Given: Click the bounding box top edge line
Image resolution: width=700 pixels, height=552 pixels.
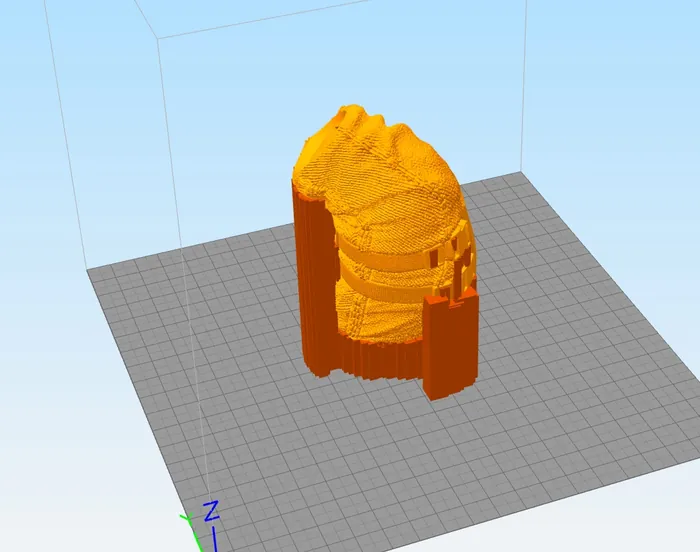Looking at the screenshot, I should (x=340, y=19).
